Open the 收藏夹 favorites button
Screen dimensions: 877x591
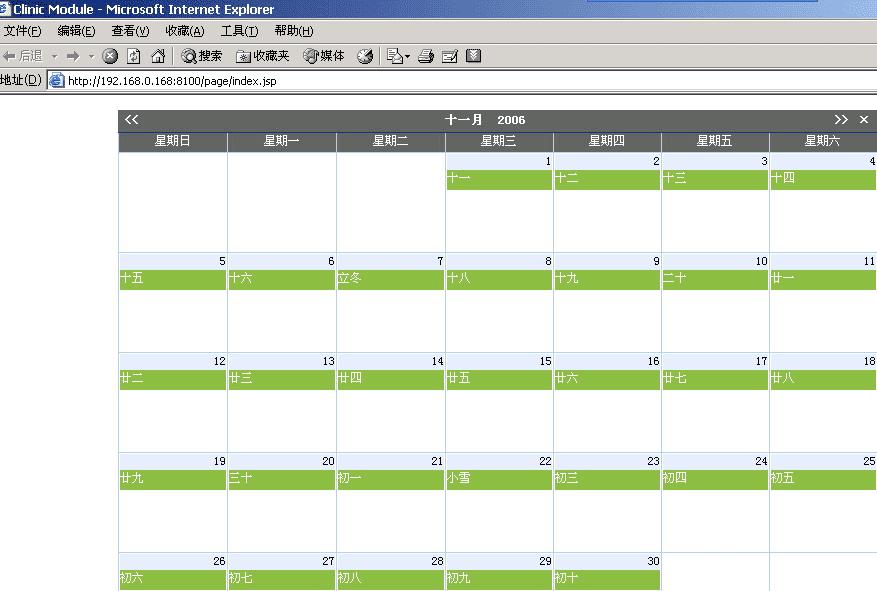262,56
